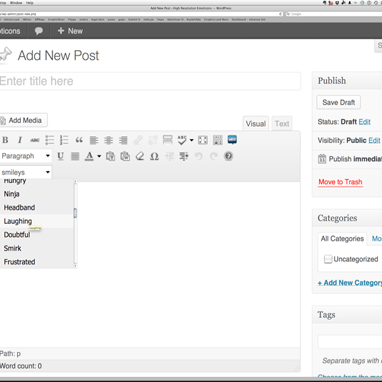This screenshot has width=382, height=382.
Task: Click Move to Trash link
Action: click(340, 182)
